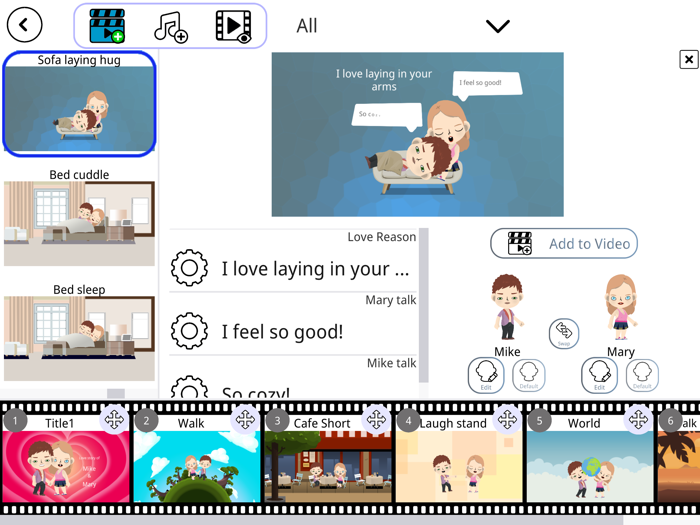Click the move handle on Title1 clip

tap(114, 420)
